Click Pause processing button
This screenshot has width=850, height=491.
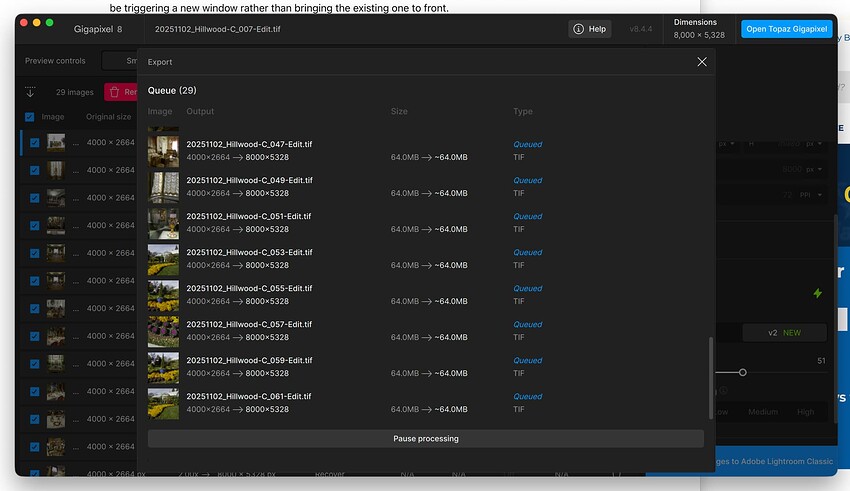426,438
